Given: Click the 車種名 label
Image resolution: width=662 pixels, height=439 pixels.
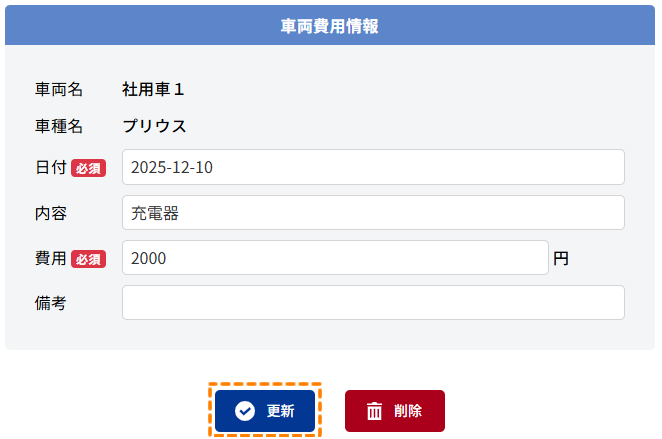Looking at the screenshot, I should pyautogui.click(x=59, y=126).
